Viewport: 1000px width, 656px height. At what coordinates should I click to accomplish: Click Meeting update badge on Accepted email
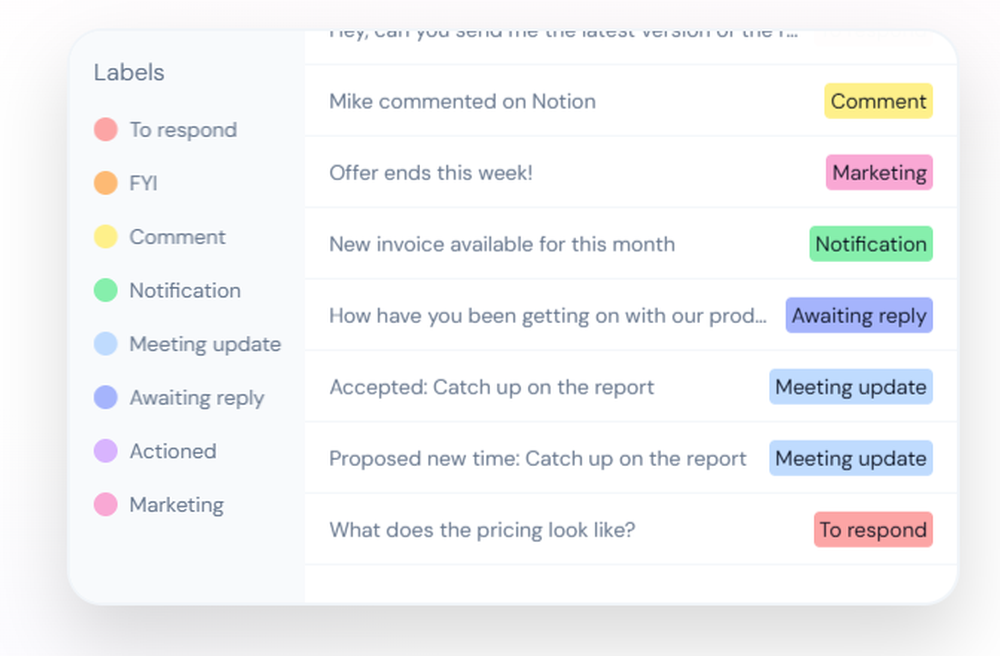pyautogui.click(x=851, y=387)
